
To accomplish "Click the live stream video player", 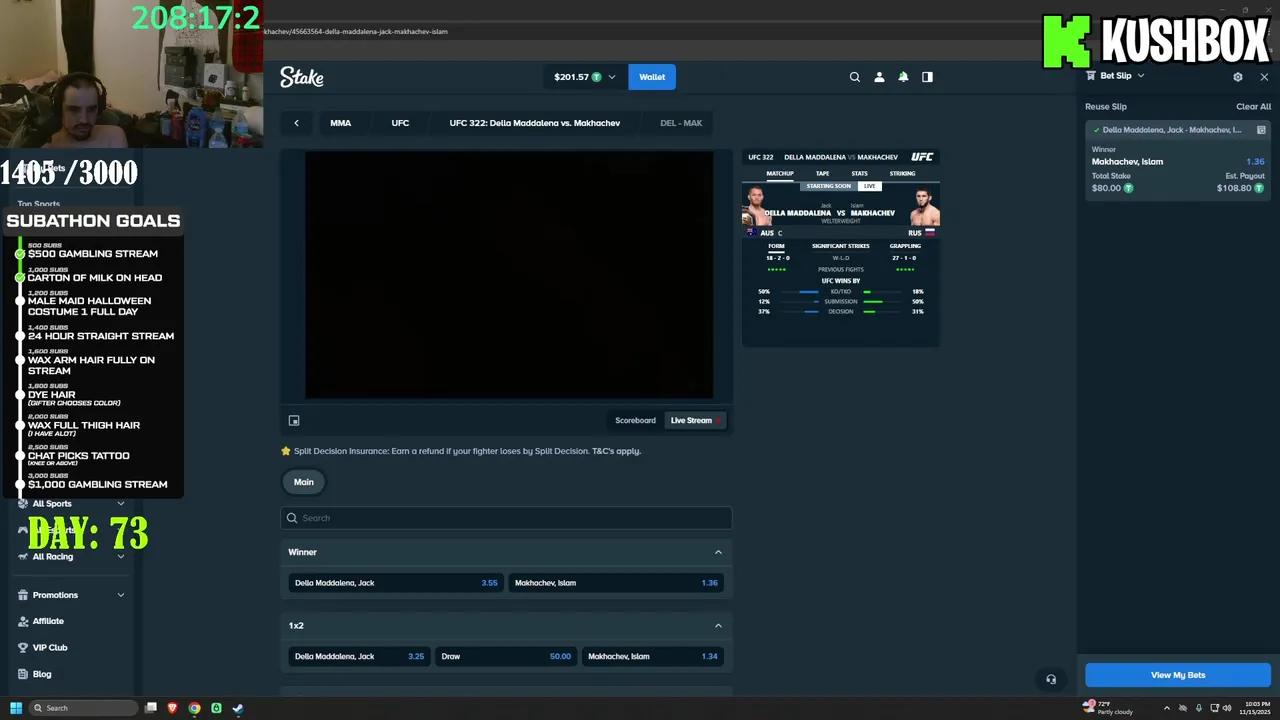I will coord(509,275).
